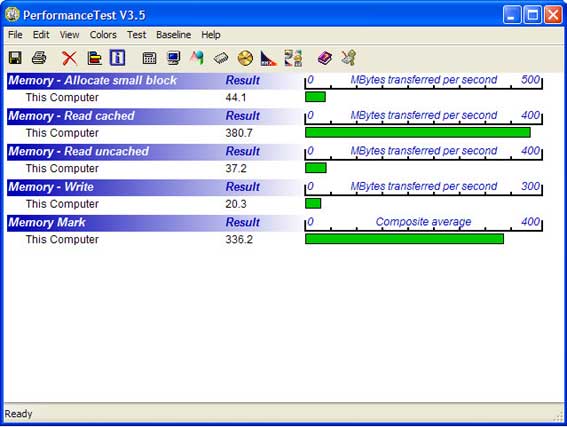Open the Help menu
Viewport: 567px width, 427px height.
click(211, 35)
